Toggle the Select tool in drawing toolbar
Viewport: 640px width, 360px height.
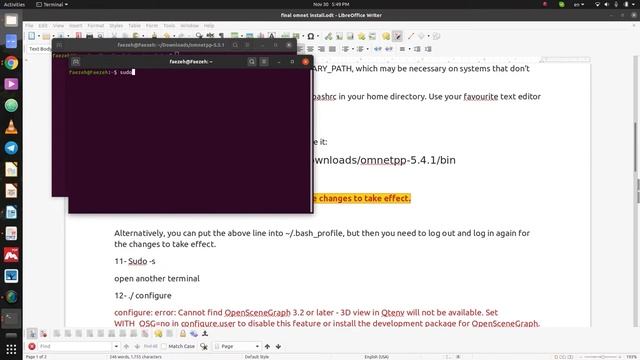(x=32, y=333)
